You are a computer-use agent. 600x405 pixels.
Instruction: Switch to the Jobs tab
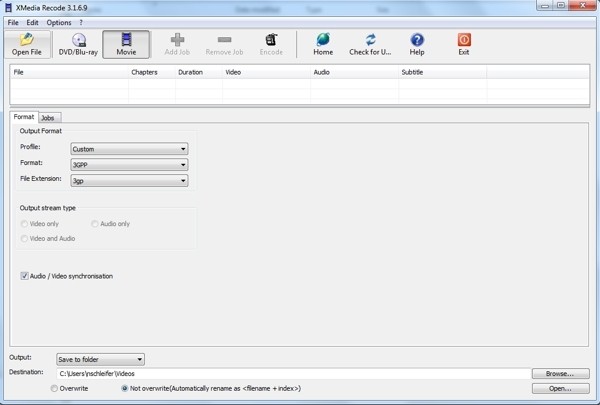click(49, 118)
